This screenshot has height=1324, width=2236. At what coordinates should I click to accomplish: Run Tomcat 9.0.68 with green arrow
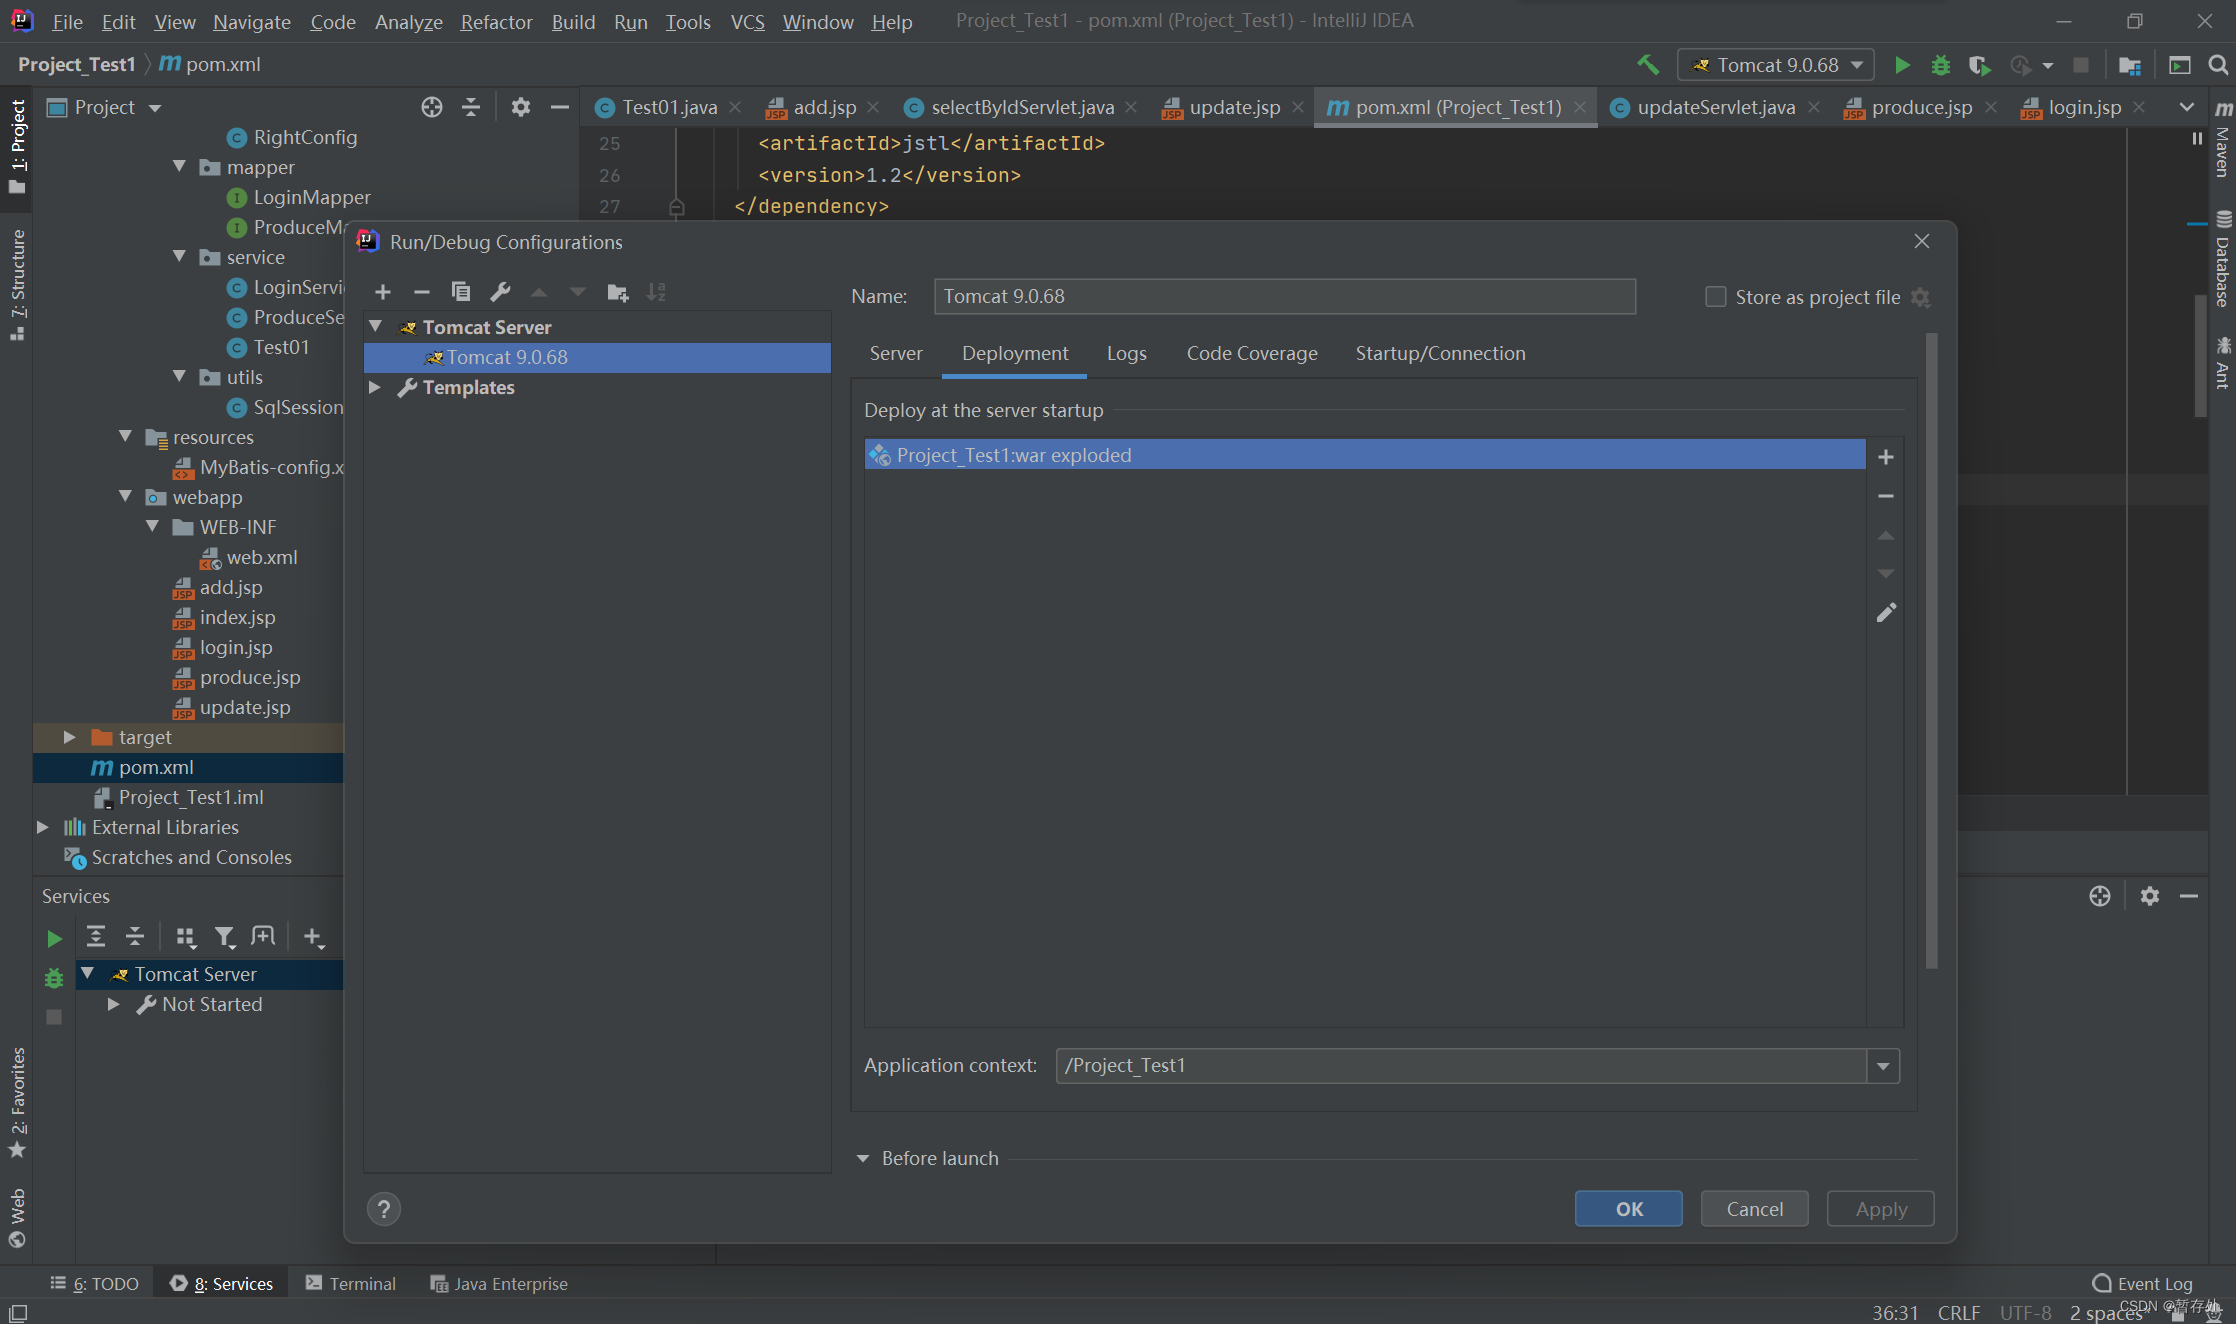click(x=1902, y=65)
